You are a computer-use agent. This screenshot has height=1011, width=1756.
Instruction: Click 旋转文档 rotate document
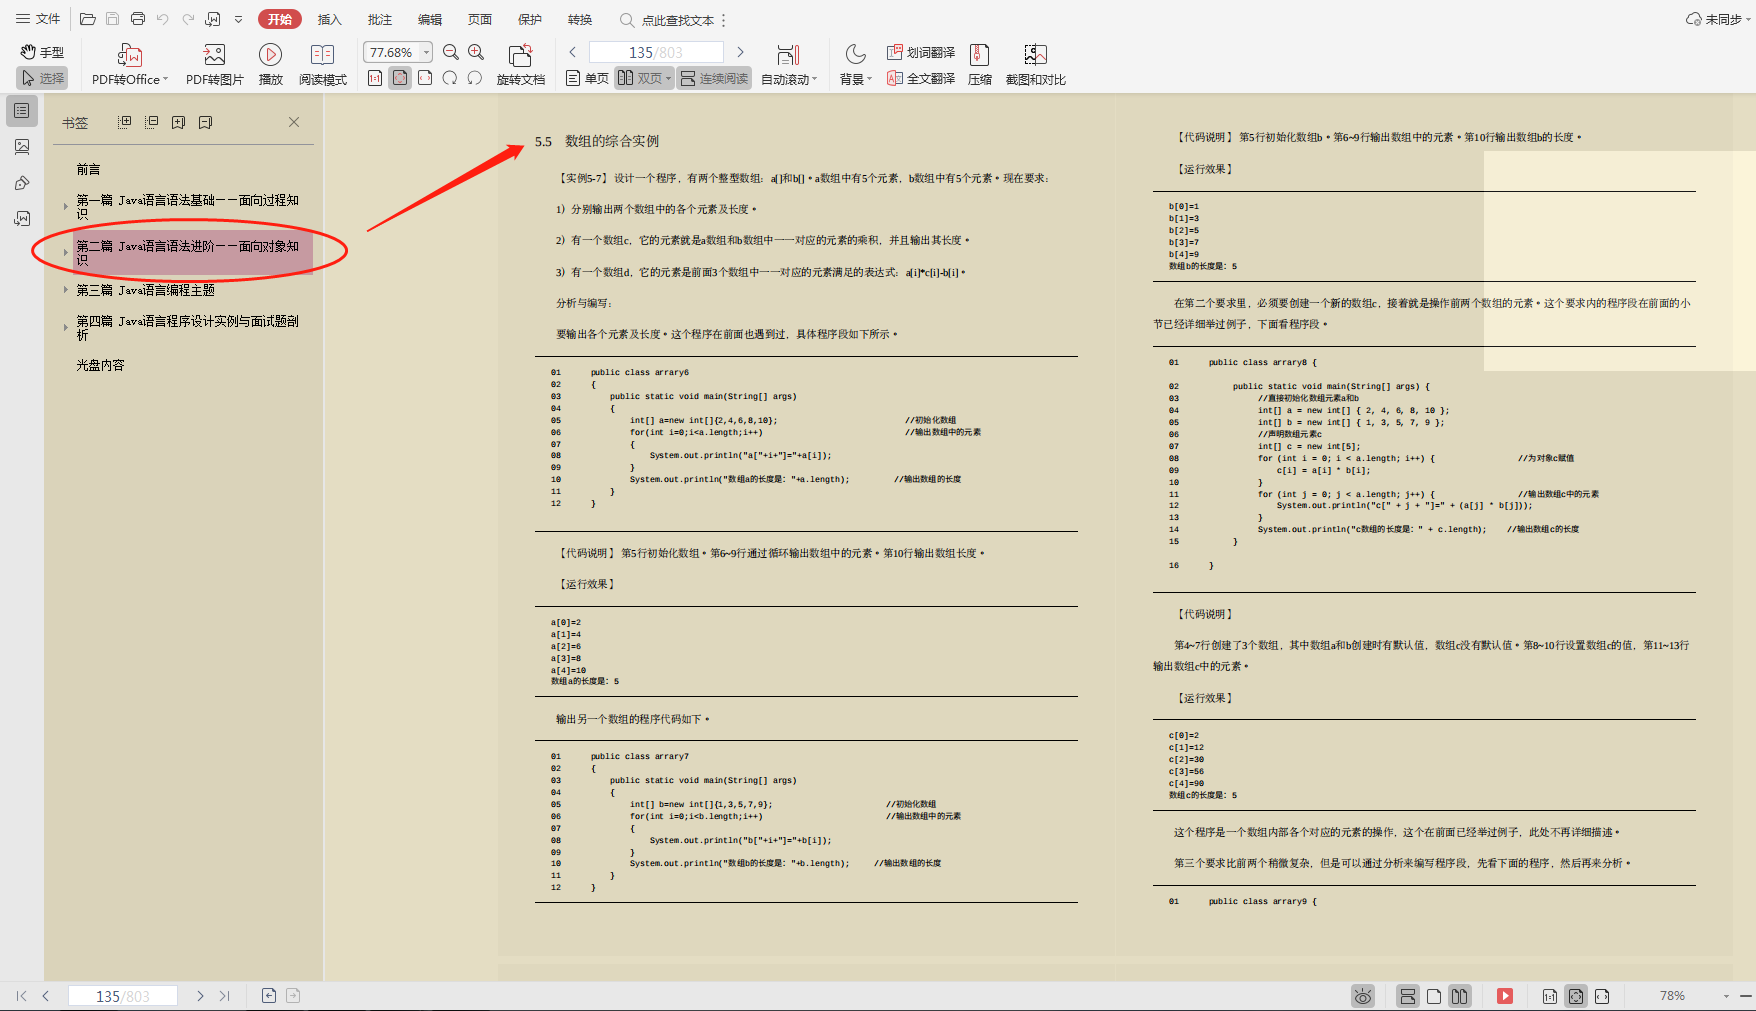[521, 65]
